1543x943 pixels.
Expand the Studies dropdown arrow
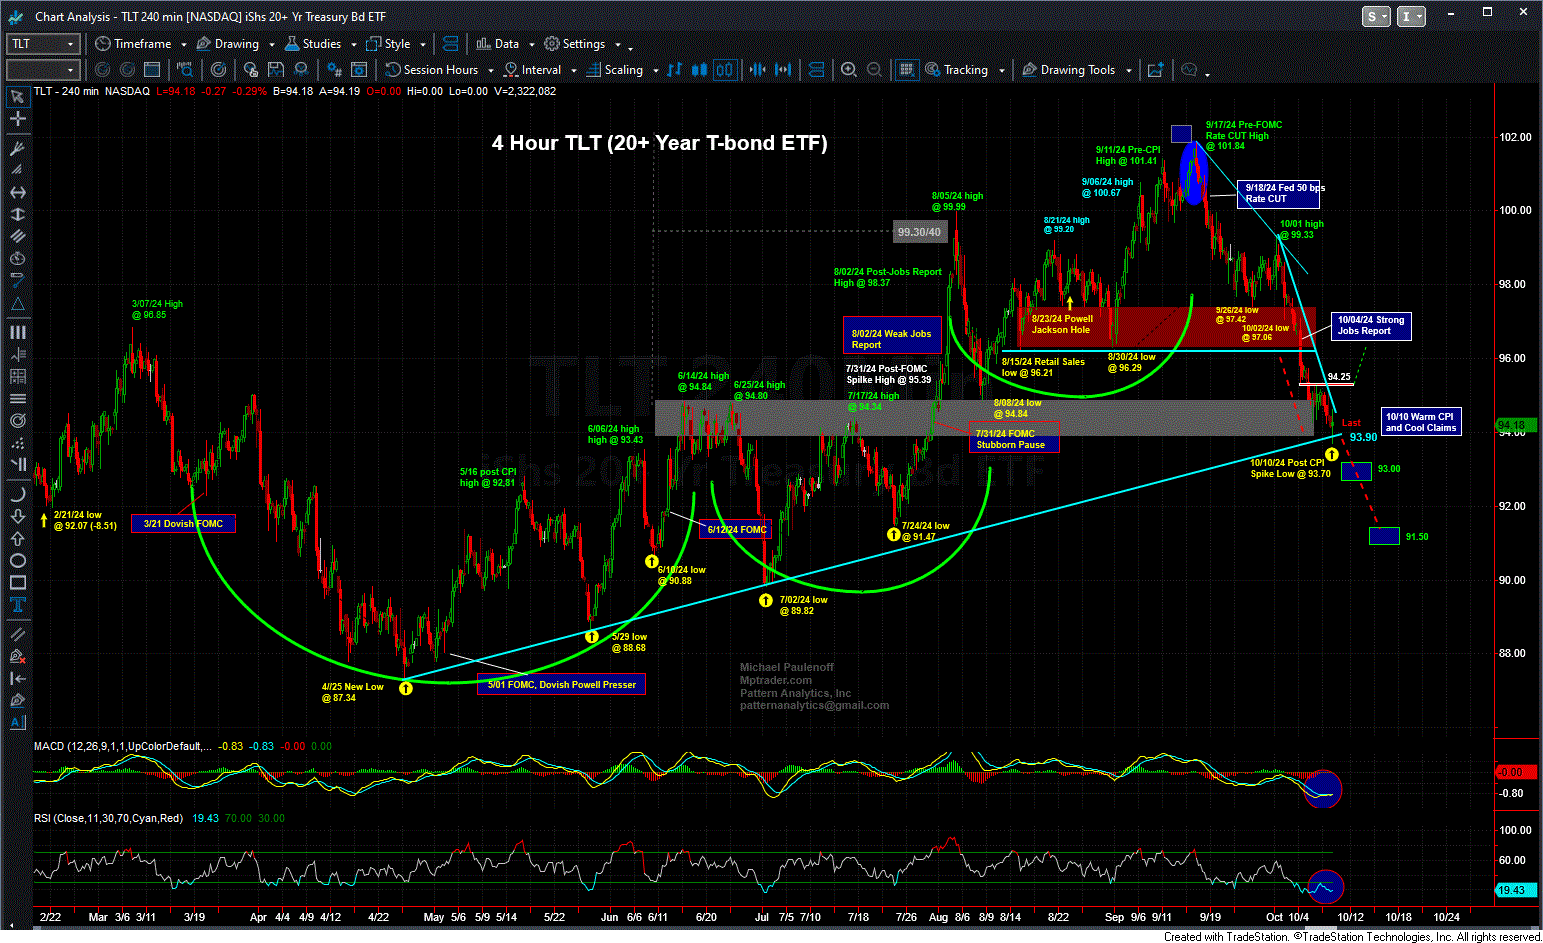click(353, 44)
